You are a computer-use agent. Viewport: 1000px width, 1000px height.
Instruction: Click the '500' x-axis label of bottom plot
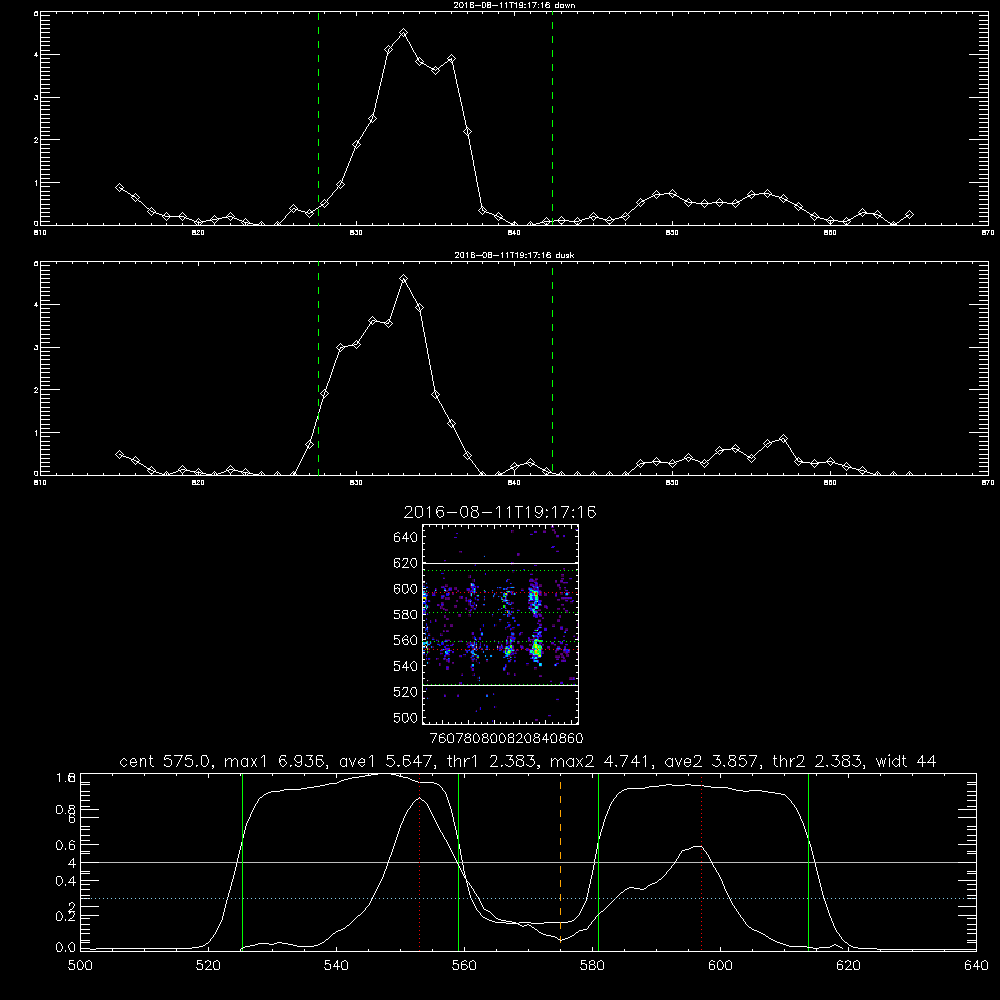point(80,966)
